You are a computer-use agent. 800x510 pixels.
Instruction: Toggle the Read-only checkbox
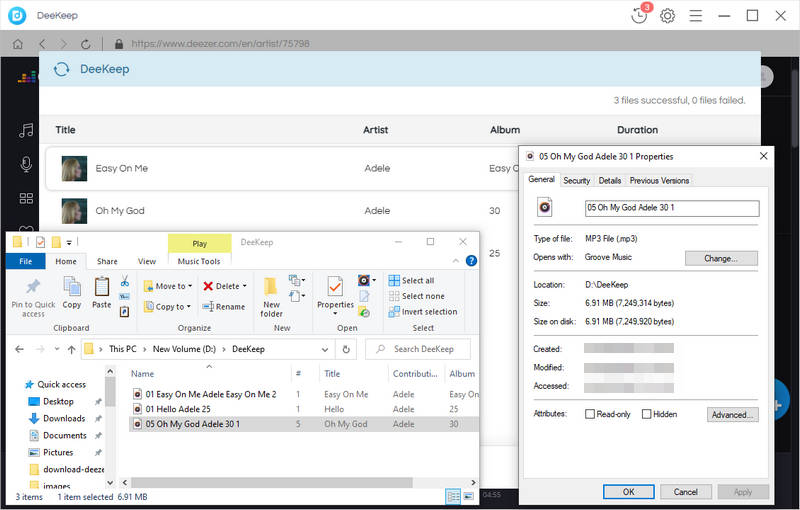[590, 414]
